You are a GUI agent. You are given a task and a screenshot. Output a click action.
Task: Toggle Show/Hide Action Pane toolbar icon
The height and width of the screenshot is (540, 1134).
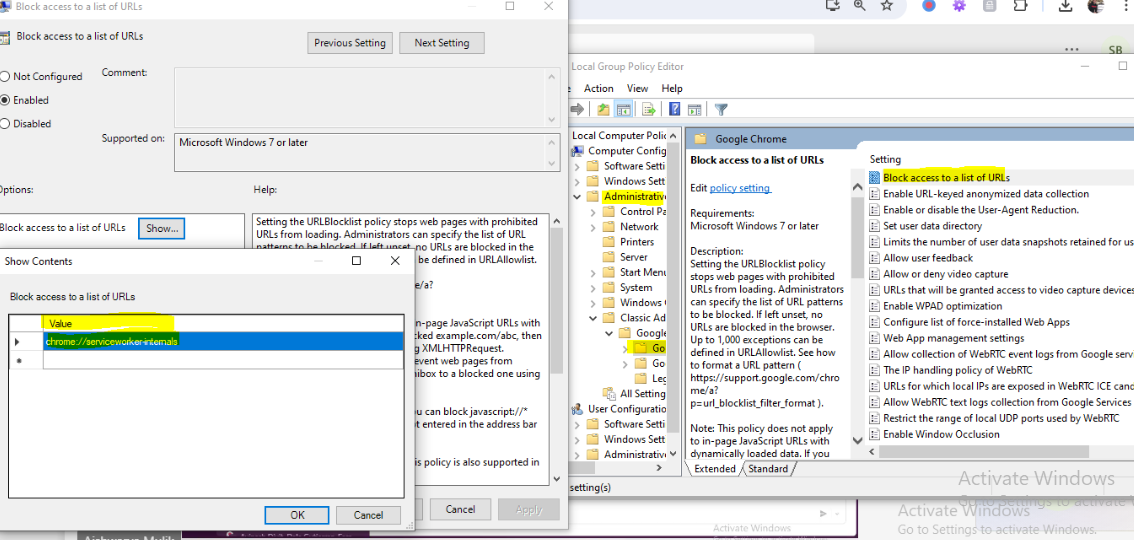pyautogui.click(x=694, y=109)
